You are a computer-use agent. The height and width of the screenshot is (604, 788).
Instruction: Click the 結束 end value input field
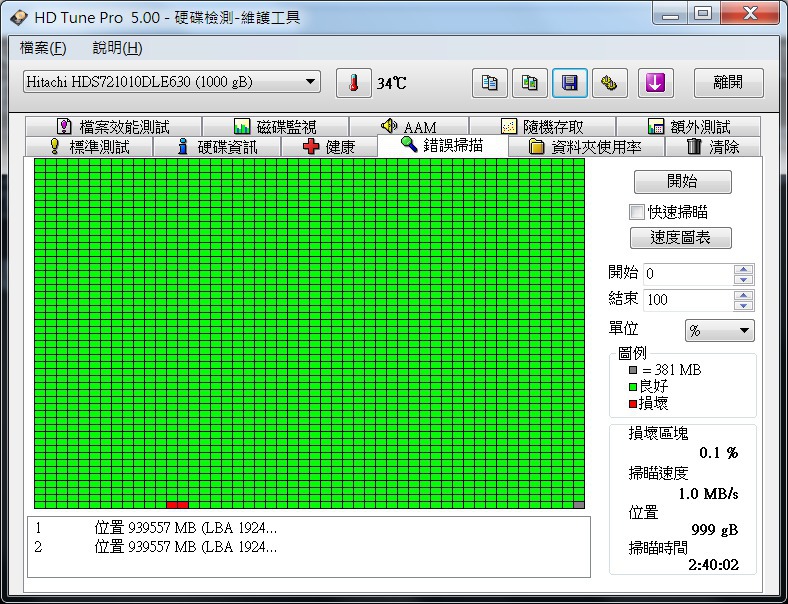(x=688, y=300)
